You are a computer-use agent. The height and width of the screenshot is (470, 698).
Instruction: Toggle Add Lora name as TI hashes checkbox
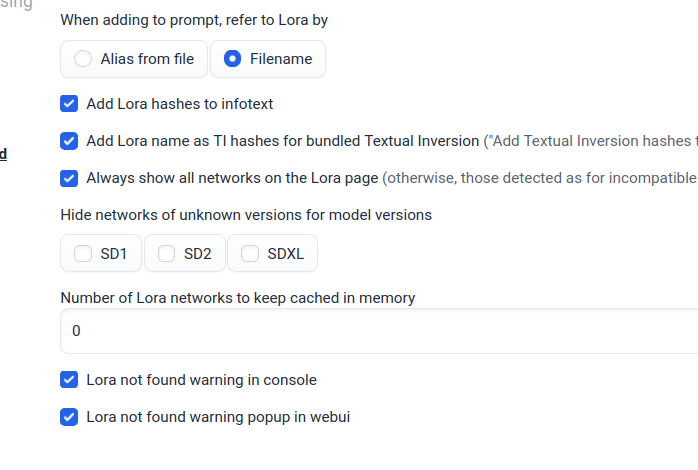tap(69, 141)
